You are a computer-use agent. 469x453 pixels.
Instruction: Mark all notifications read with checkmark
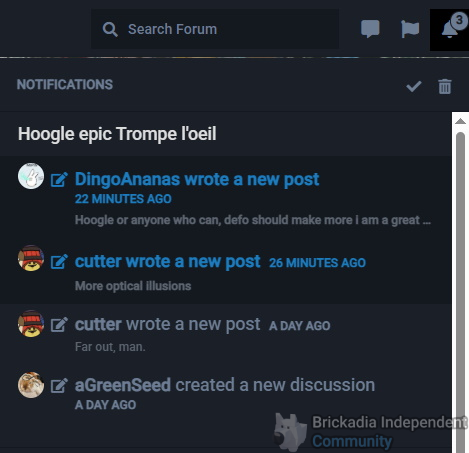point(414,86)
